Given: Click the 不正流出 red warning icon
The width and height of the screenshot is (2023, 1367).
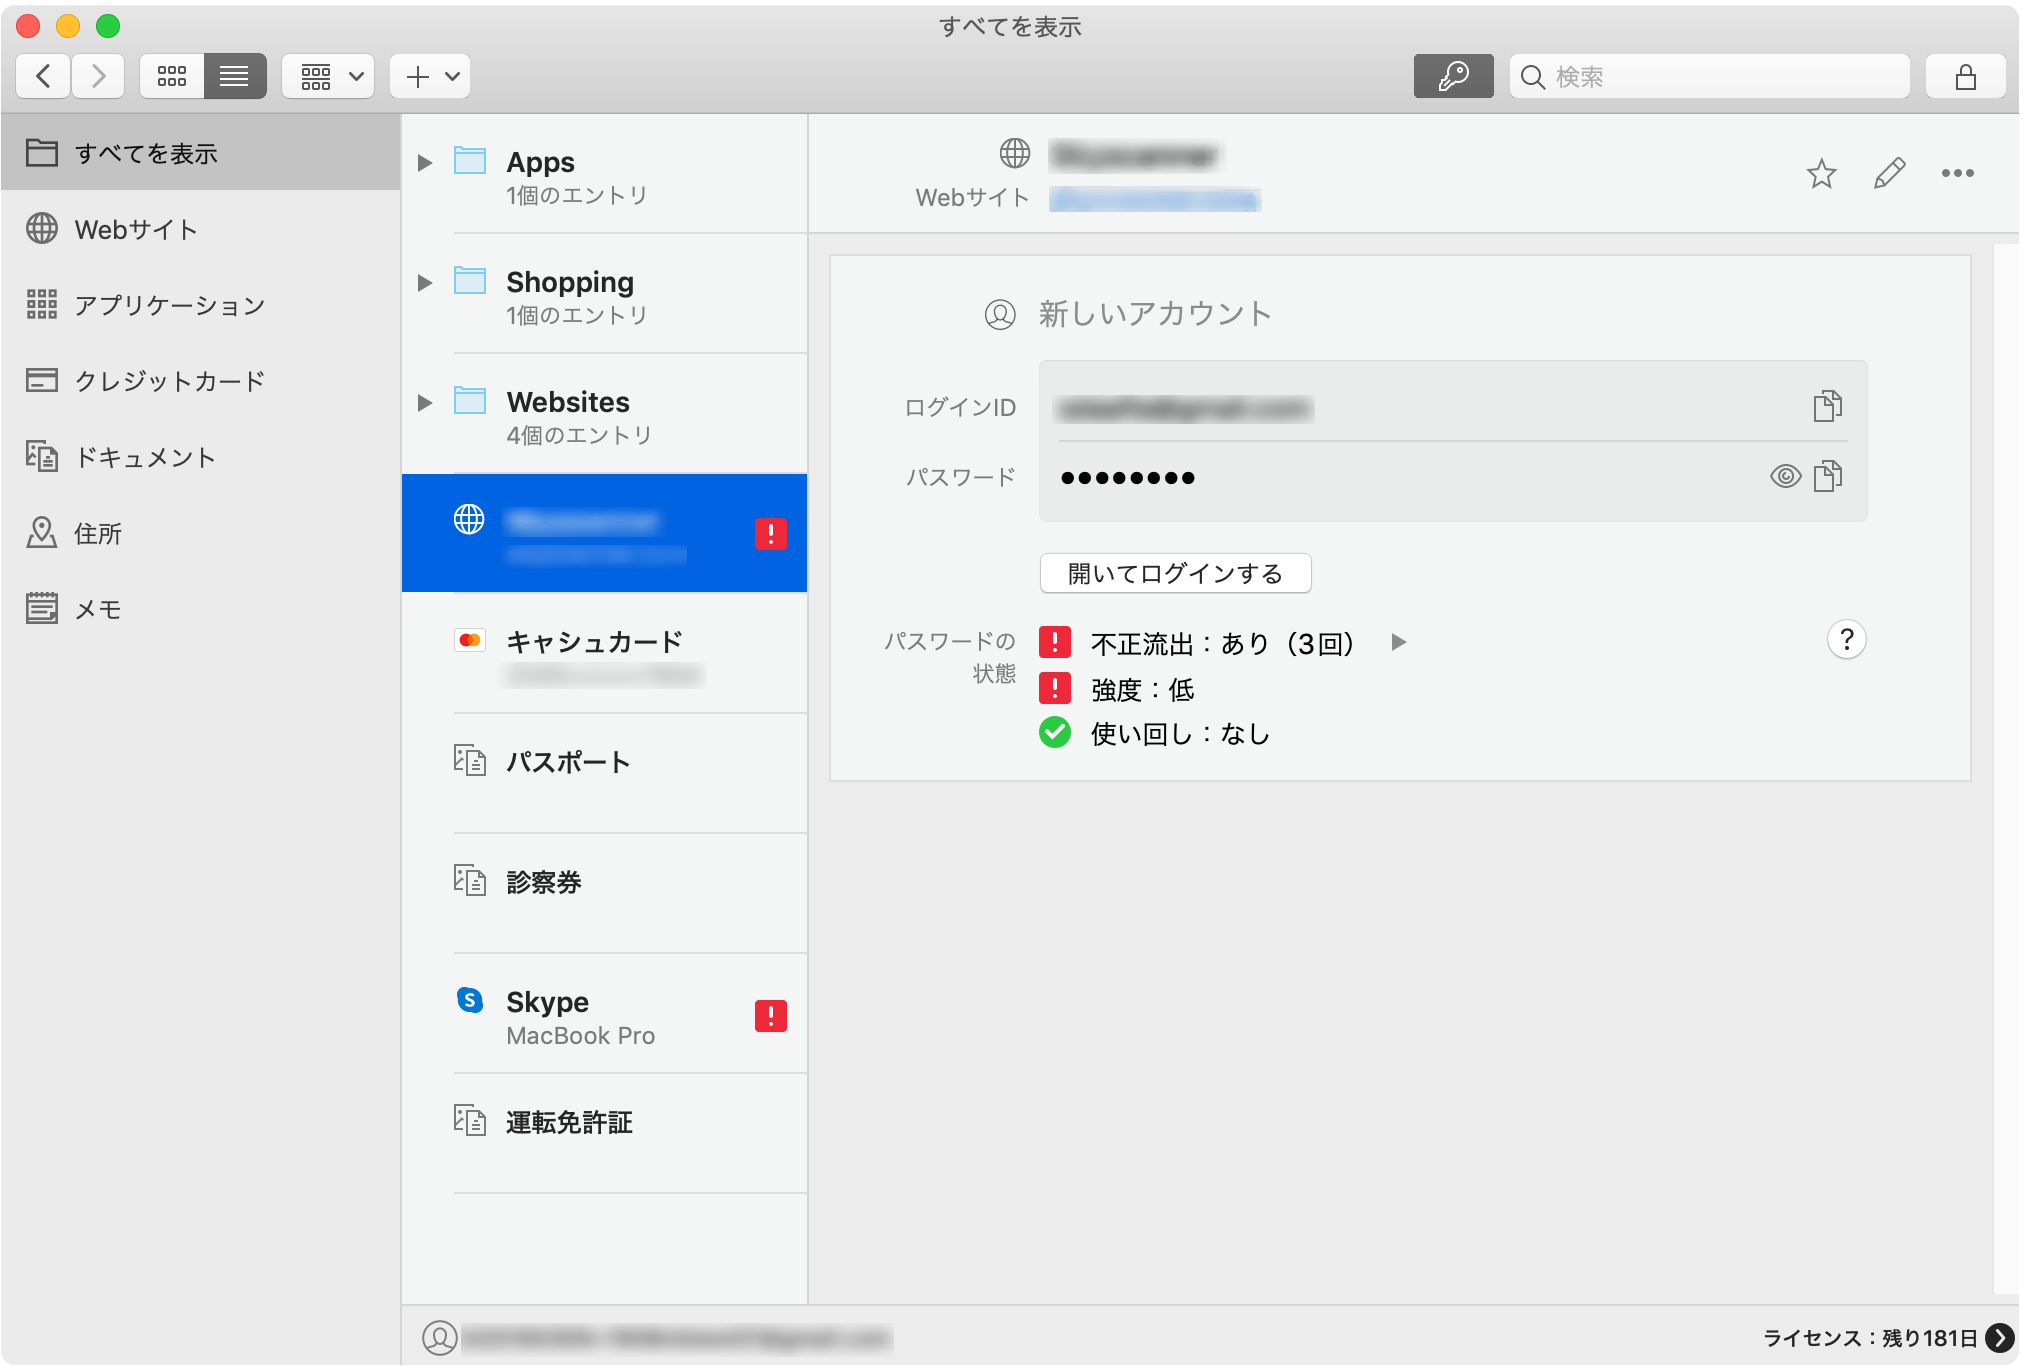Looking at the screenshot, I should point(1055,643).
